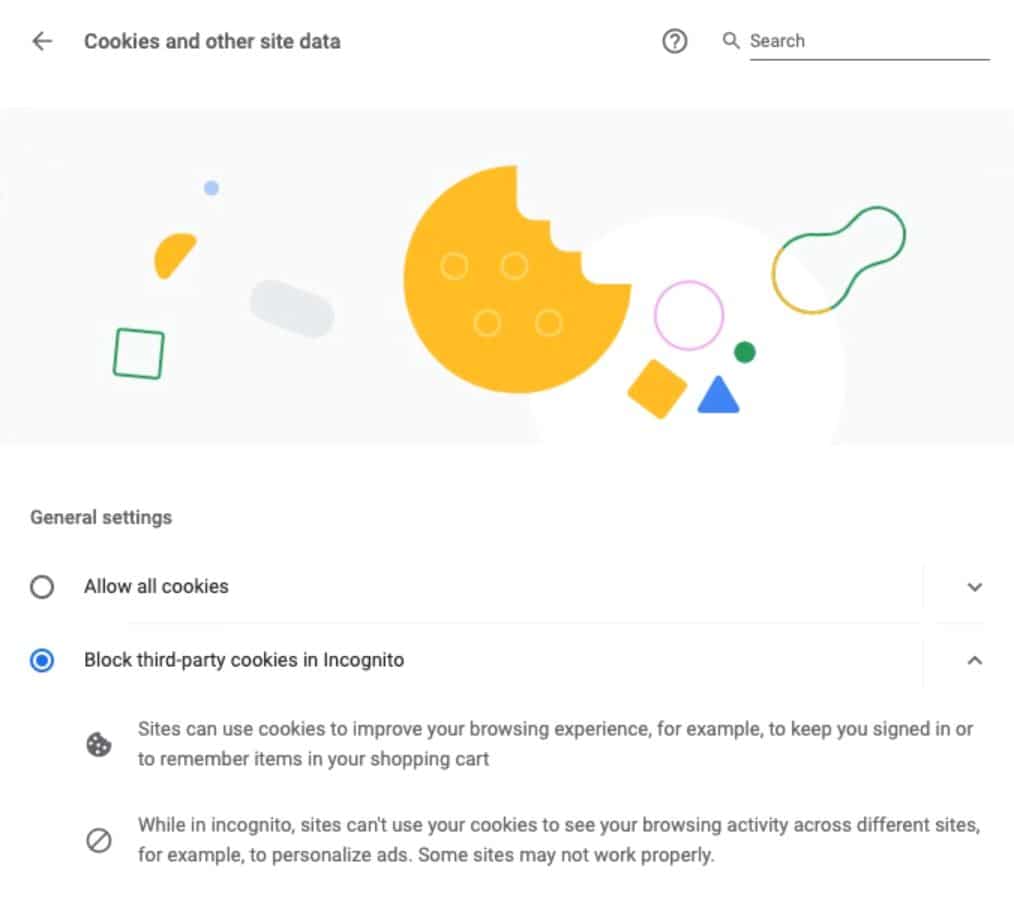The width and height of the screenshot is (1014, 898).
Task: Select Block third-party cookies in Incognito
Action: pyautogui.click(x=42, y=660)
